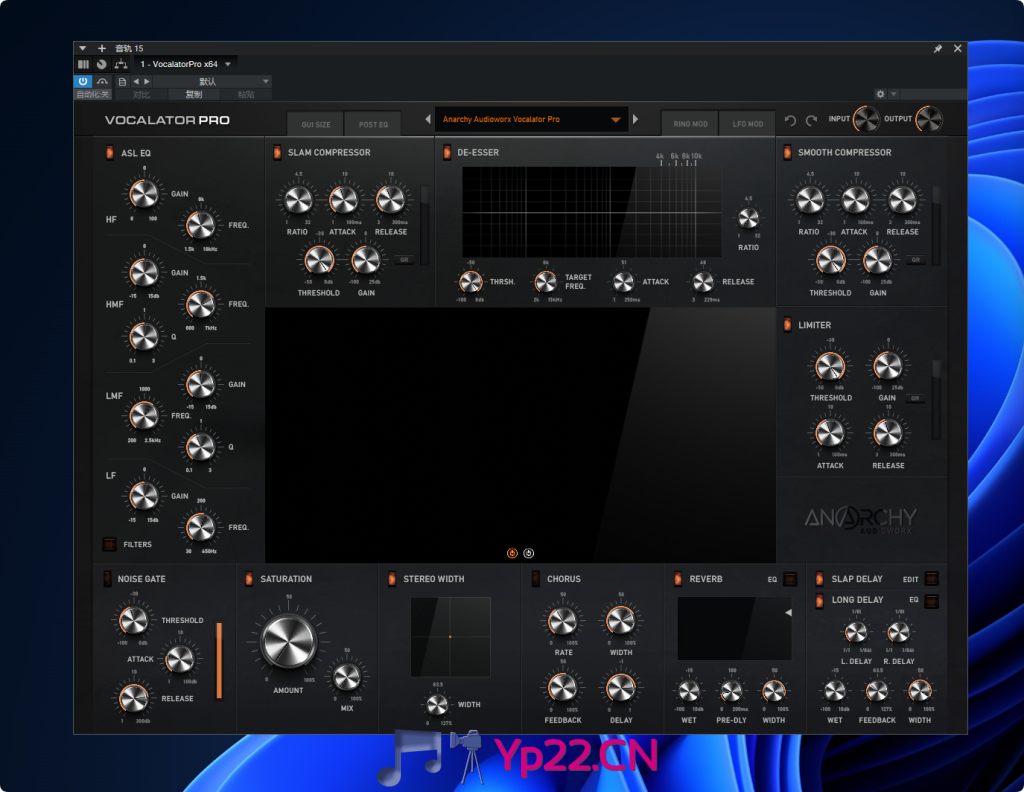Click the Slam Compressor THRESHOLD knob
The width and height of the screenshot is (1024, 792).
point(319,261)
